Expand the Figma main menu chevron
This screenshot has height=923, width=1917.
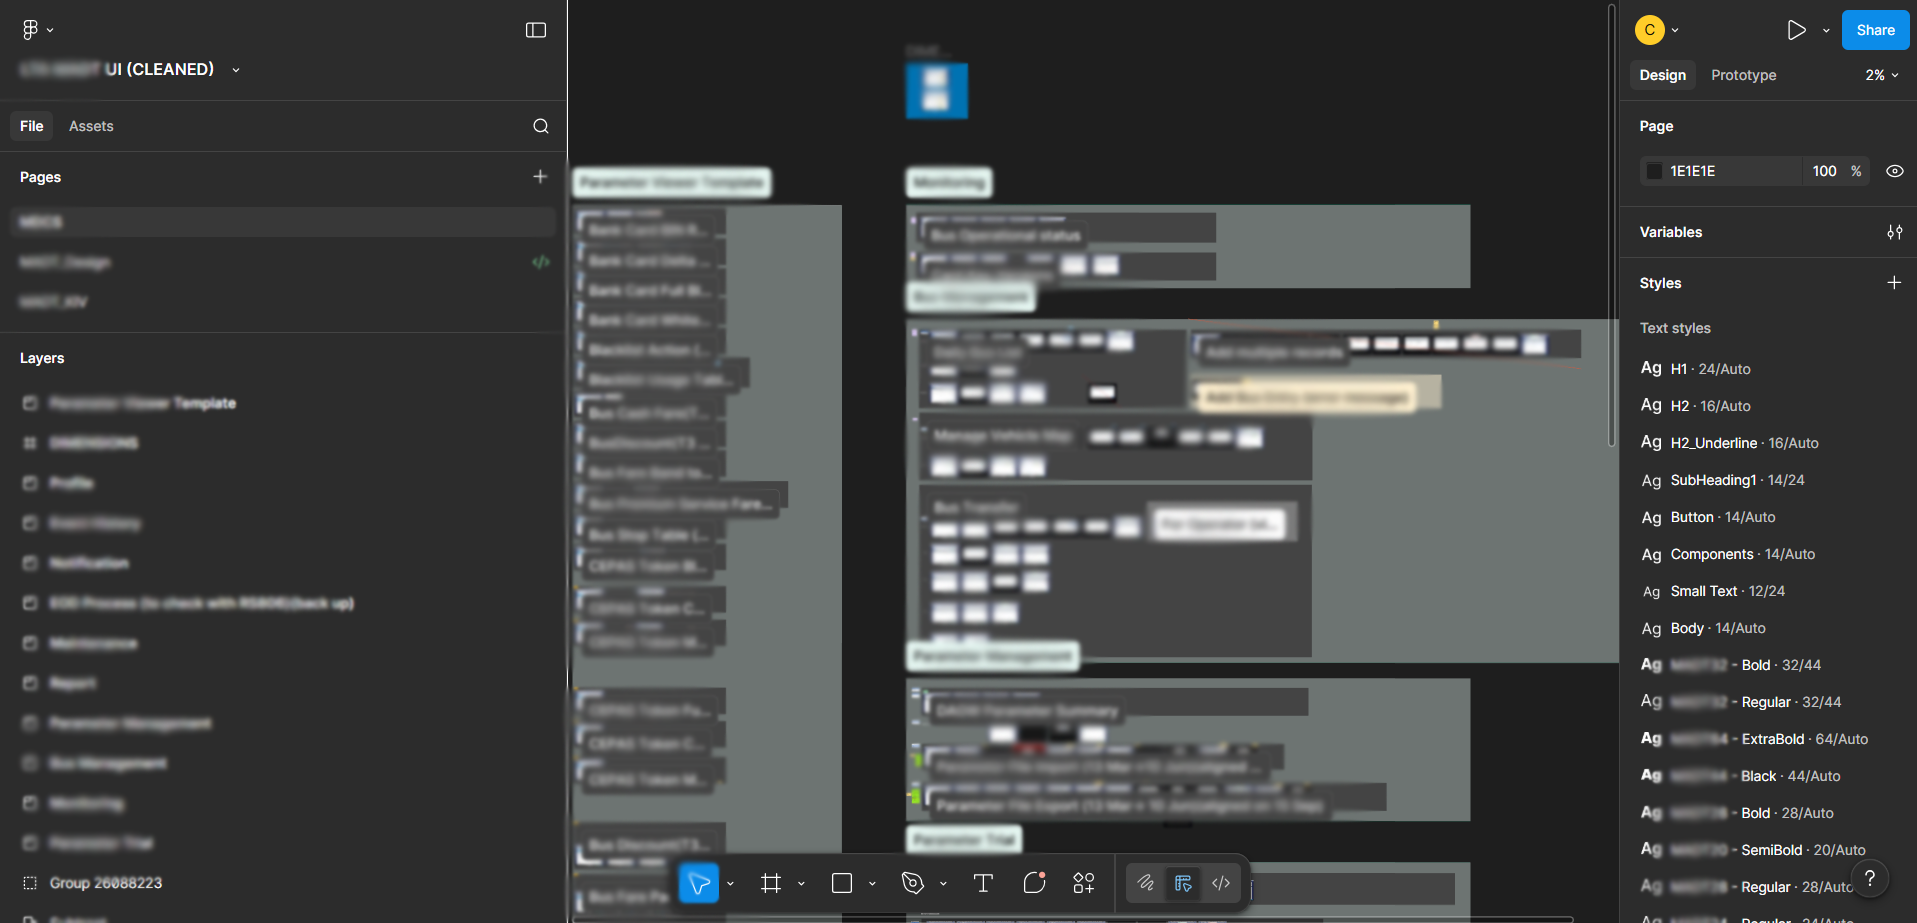(50, 30)
